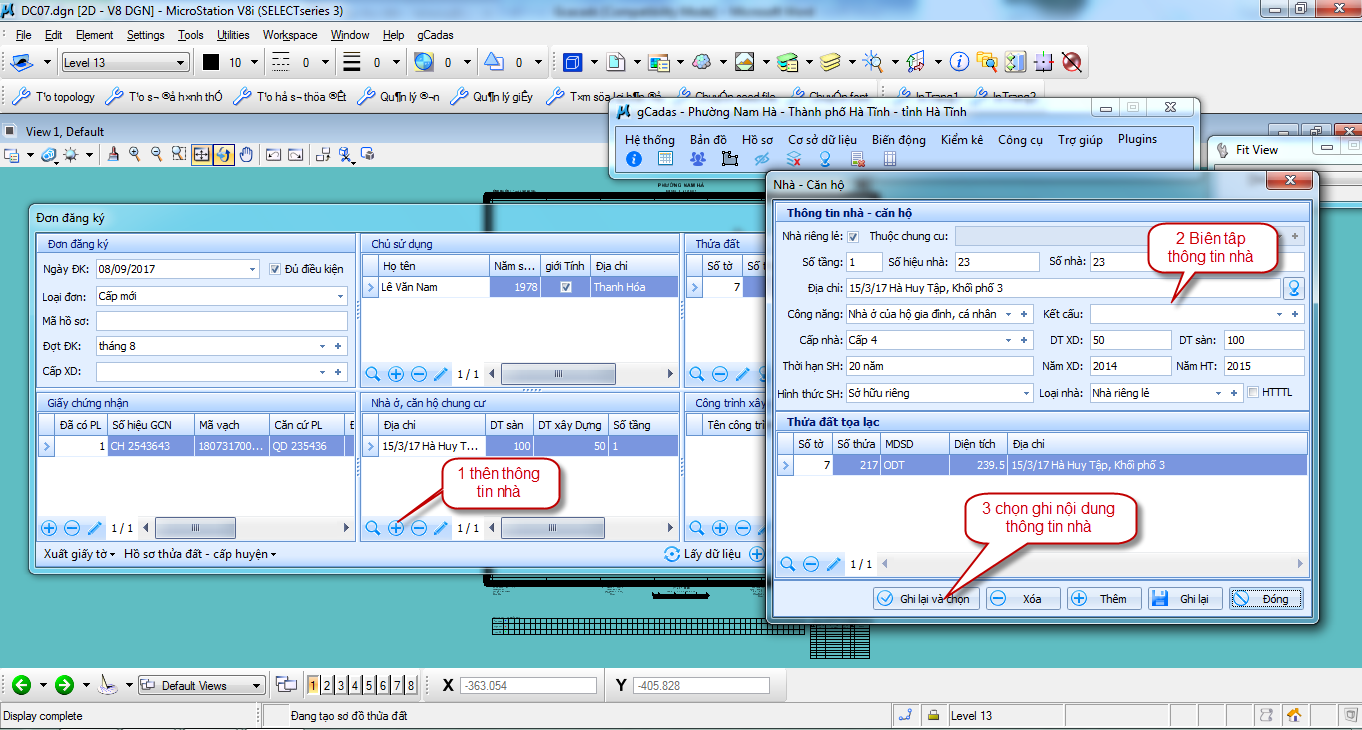Click the black active color swatch
The image size is (1362, 730).
pos(211,62)
